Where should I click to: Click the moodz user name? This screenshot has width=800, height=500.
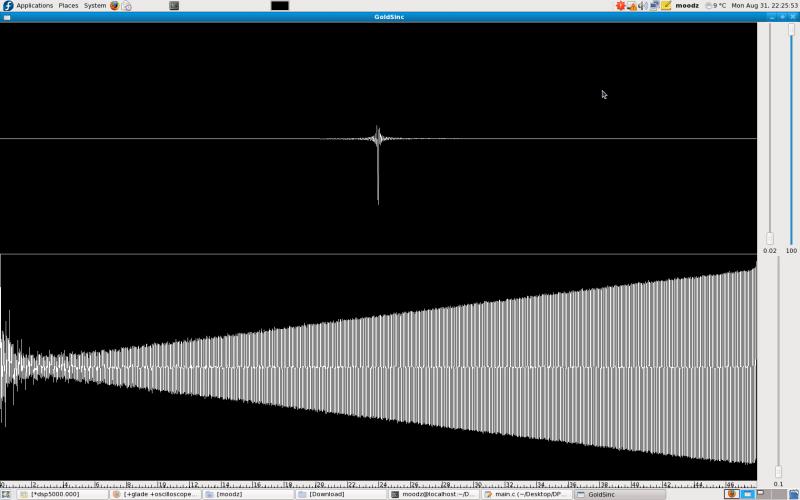[x=687, y=5]
